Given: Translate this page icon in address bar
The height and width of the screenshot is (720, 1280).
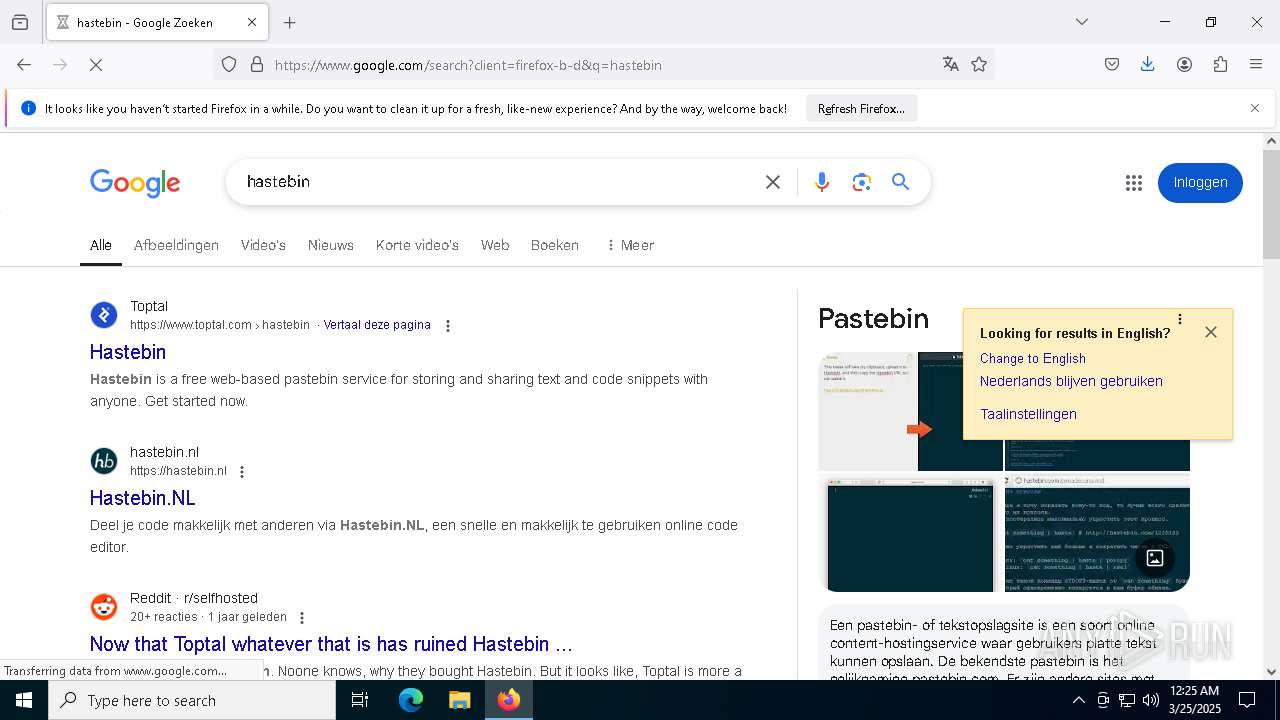Looking at the screenshot, I should coord(951,65).
